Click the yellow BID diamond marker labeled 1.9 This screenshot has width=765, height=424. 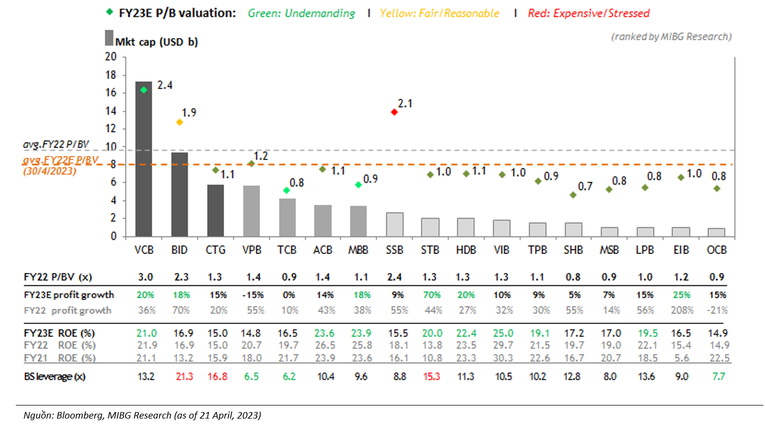[180, 122]
